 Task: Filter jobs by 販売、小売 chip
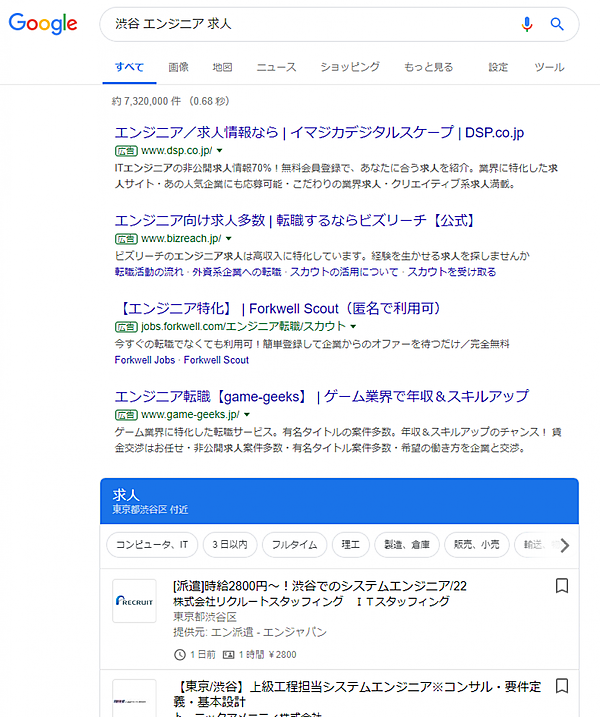pyautogui.click(x=477, y=545)
